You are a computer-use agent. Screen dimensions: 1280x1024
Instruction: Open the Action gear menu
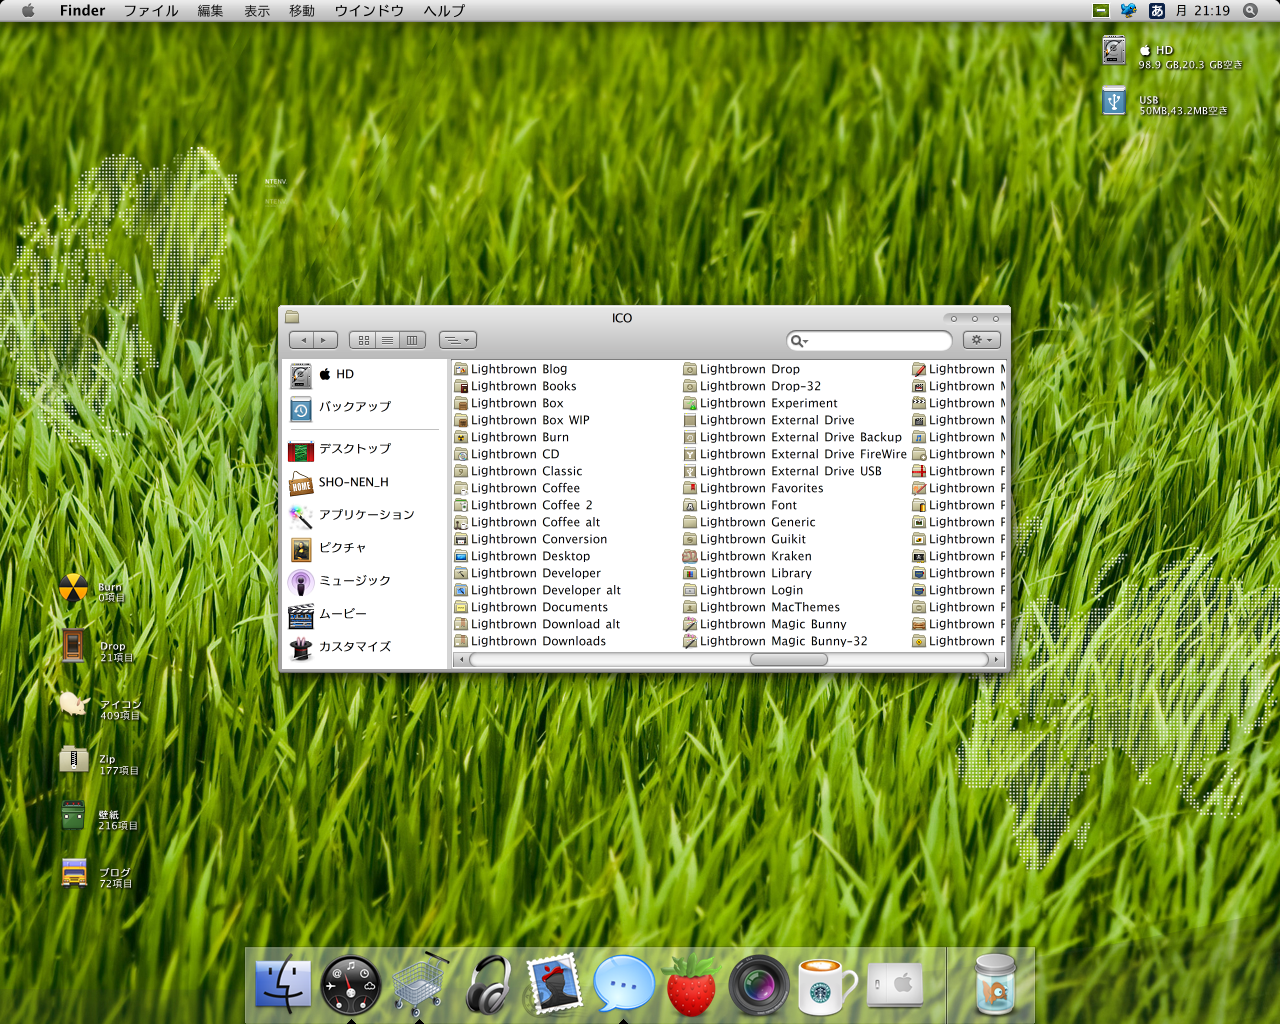[982, 340]
